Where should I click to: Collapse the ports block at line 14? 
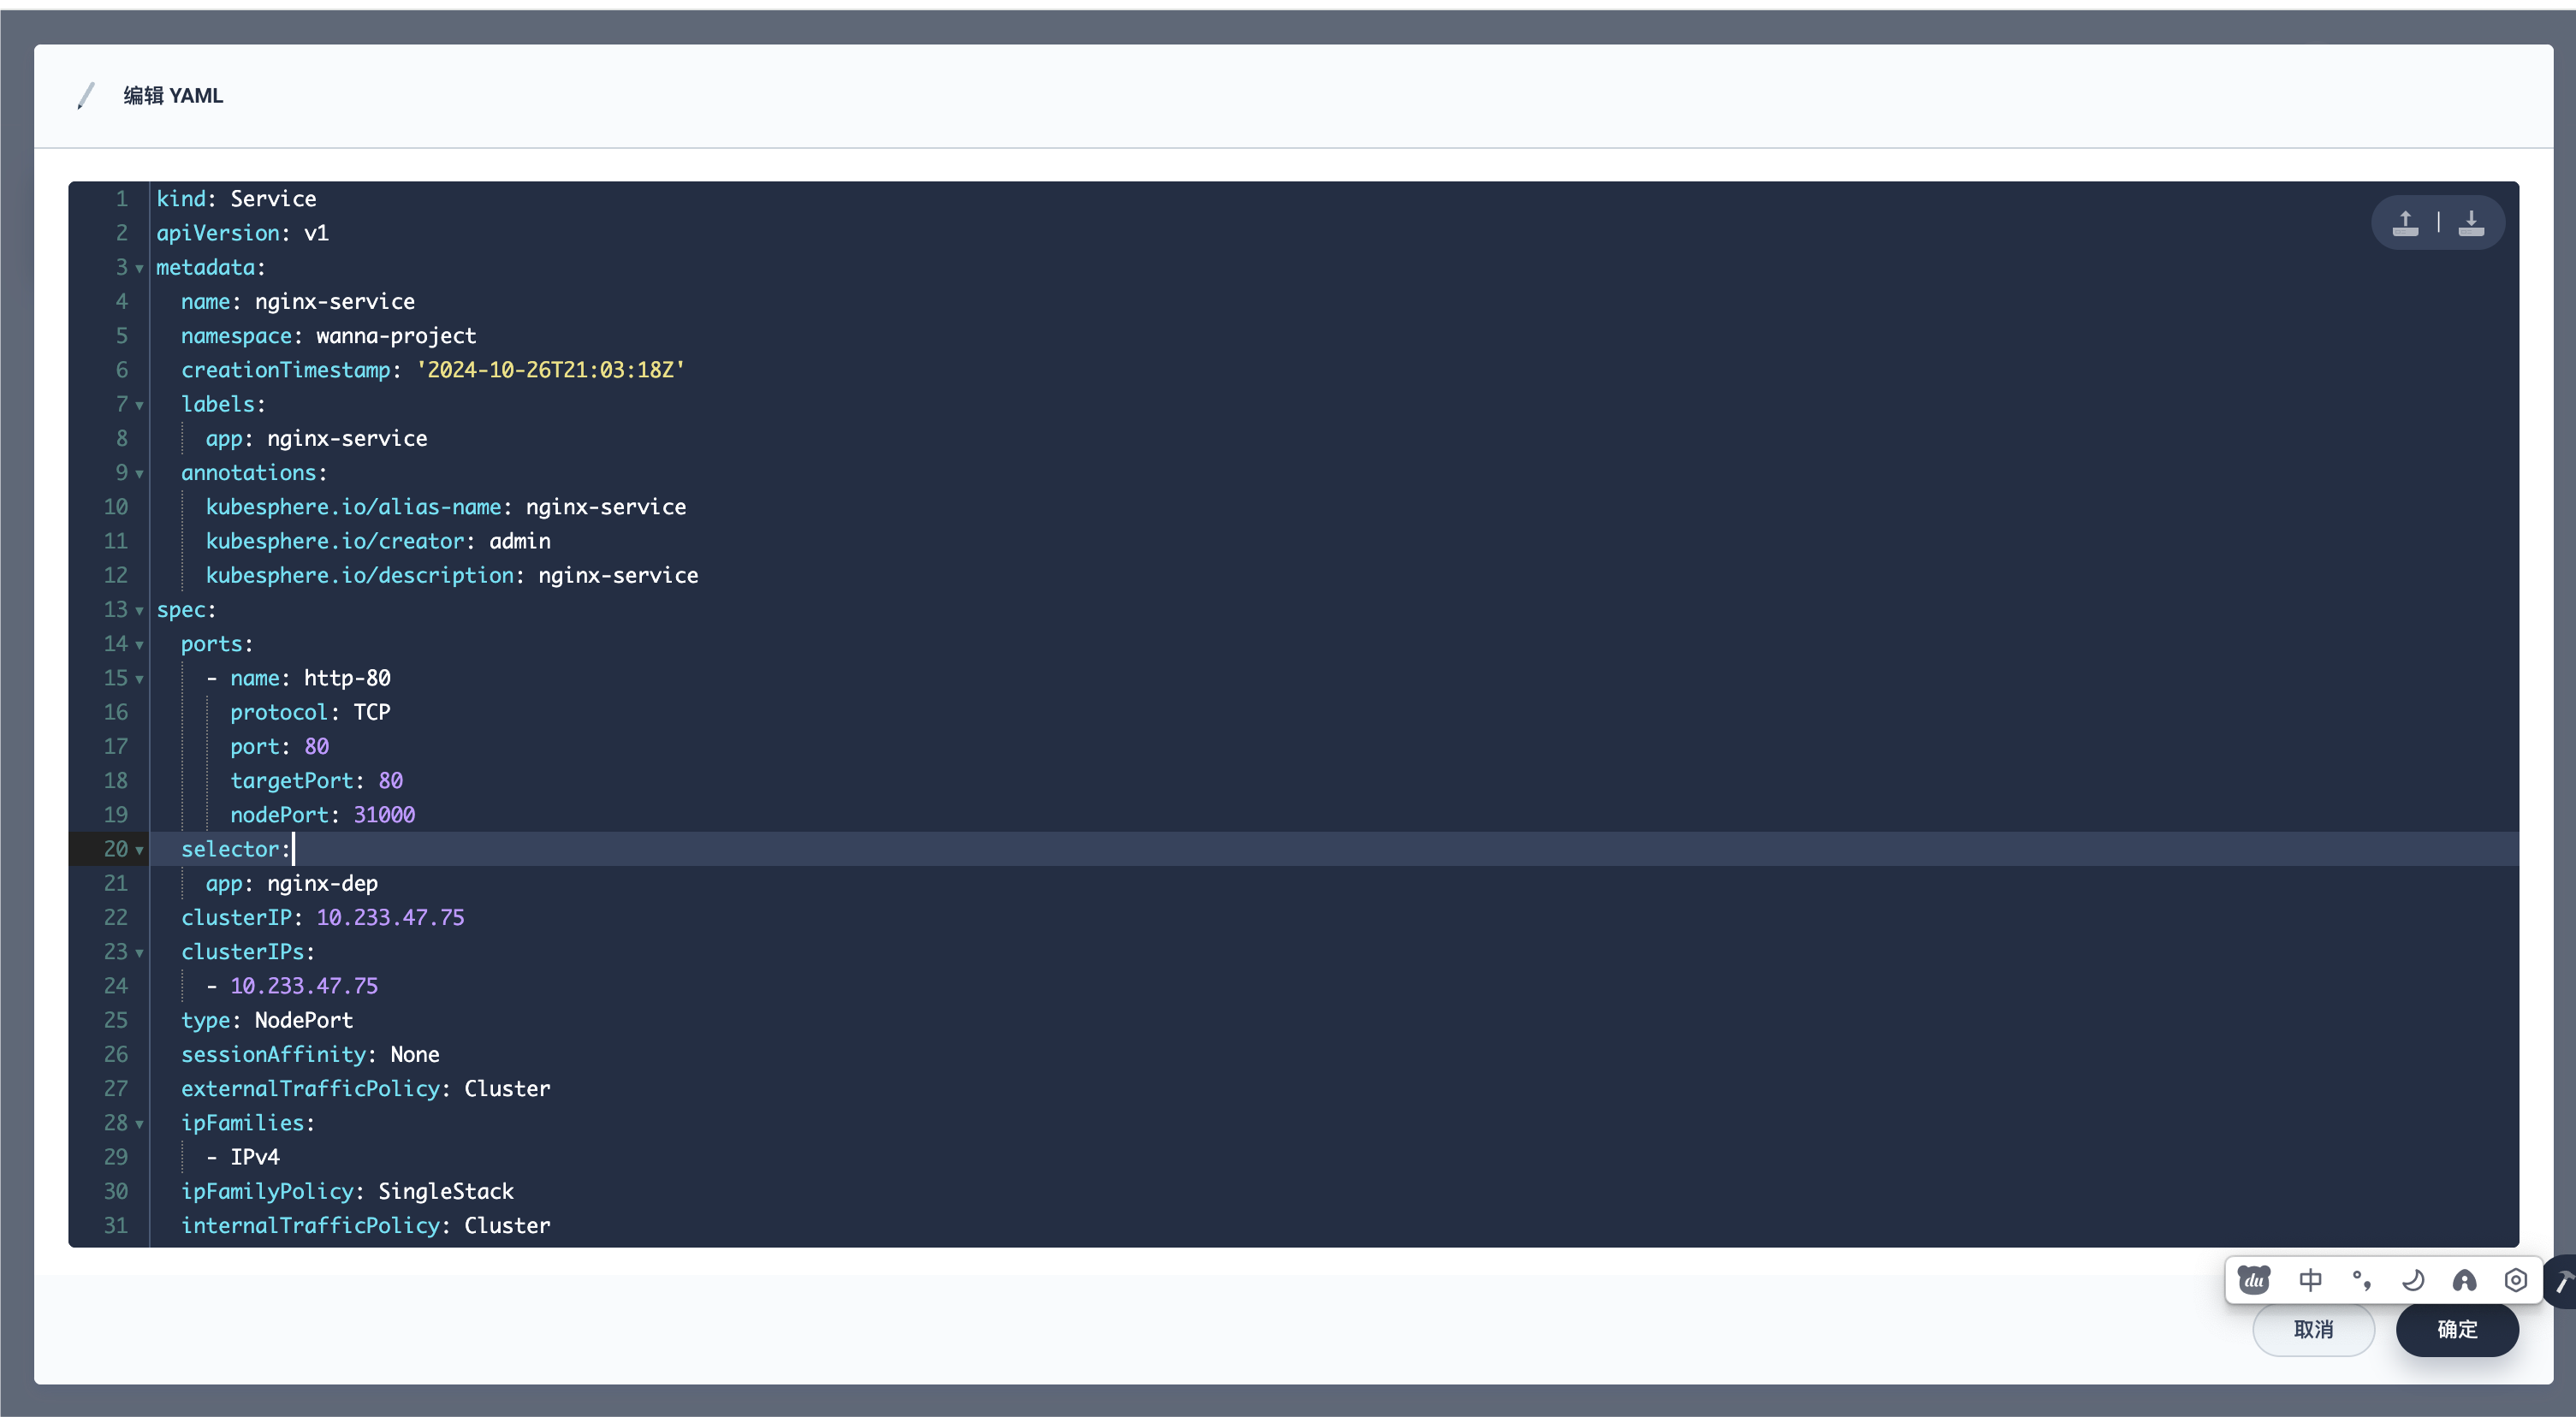point(140,645)
